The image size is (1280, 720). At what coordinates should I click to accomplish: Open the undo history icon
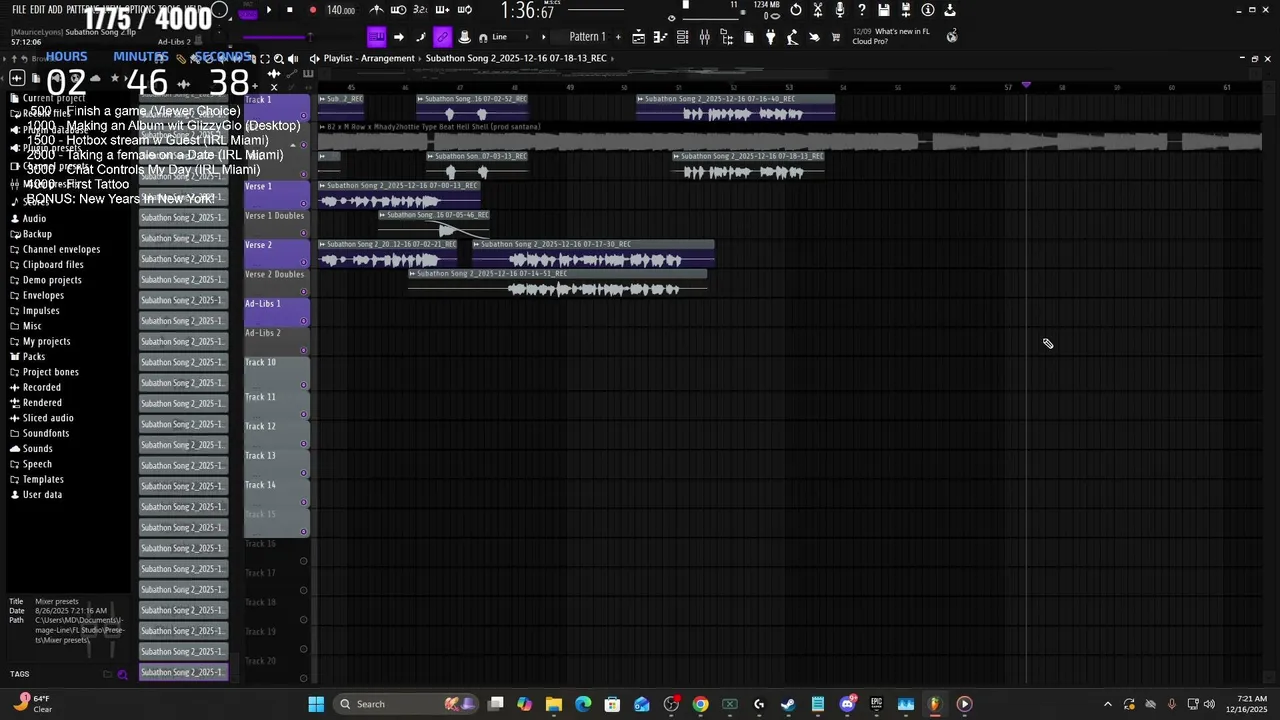[796, 10]
